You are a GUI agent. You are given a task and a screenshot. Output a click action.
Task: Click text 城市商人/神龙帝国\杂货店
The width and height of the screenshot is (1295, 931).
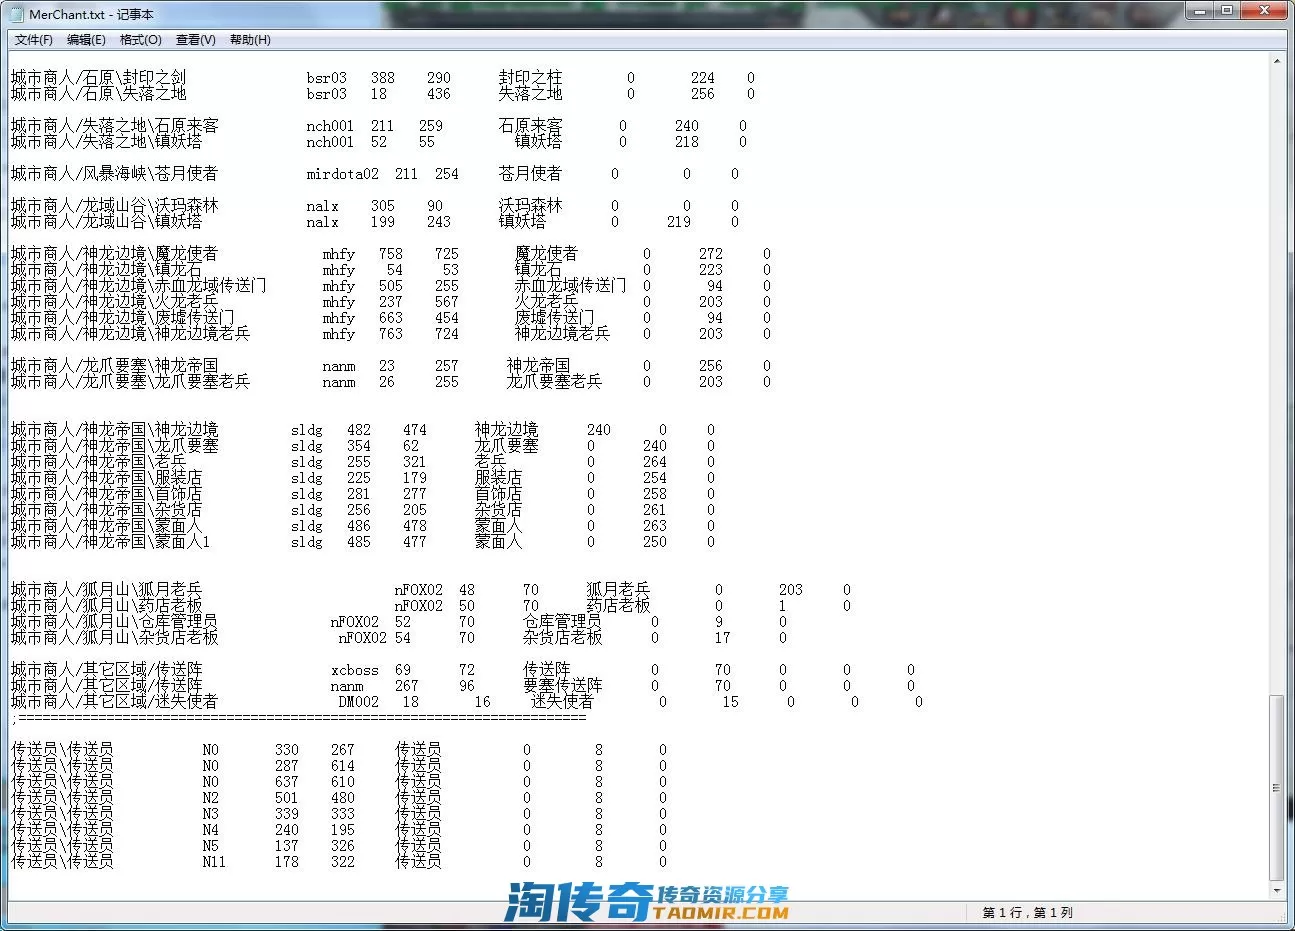coord(106,510)
